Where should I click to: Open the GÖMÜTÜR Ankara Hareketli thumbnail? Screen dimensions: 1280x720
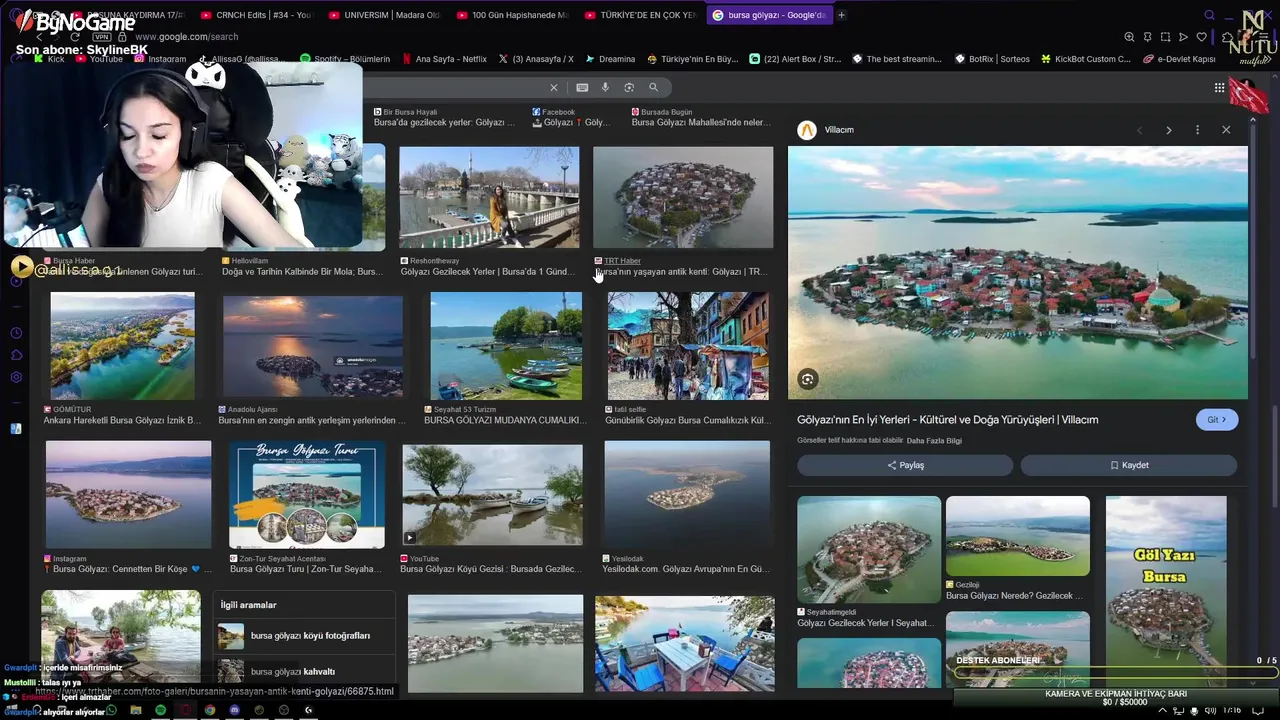123,346
